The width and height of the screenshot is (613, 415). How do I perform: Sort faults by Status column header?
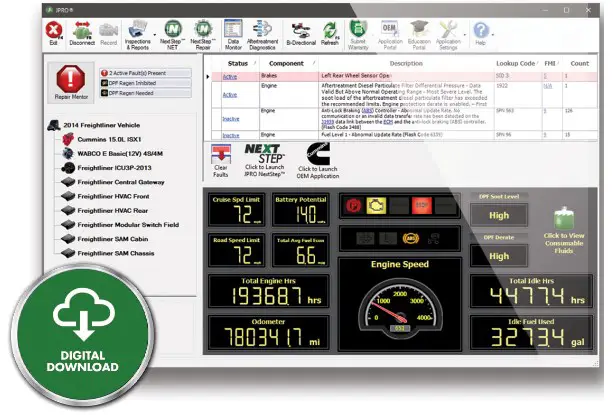(238, 63)
